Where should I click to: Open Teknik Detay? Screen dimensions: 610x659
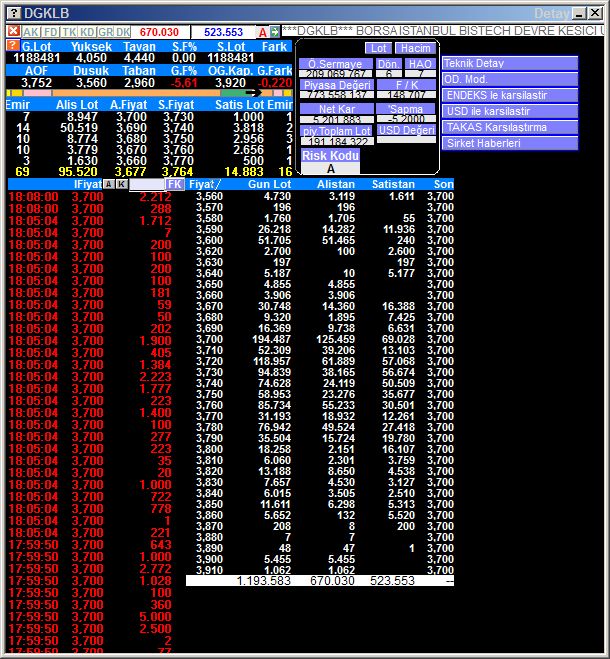510,63
